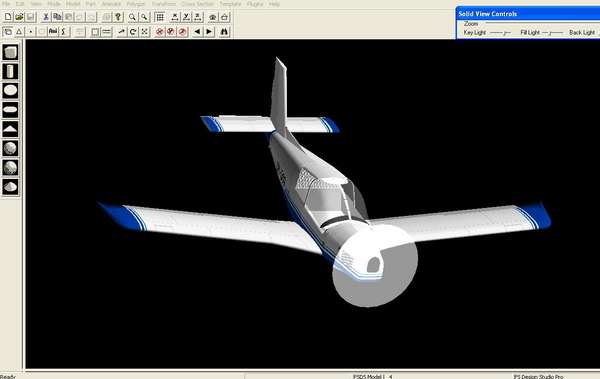Select the cylinder primitive in side palette
Screen dimensions: 600x379
(10, 71)
